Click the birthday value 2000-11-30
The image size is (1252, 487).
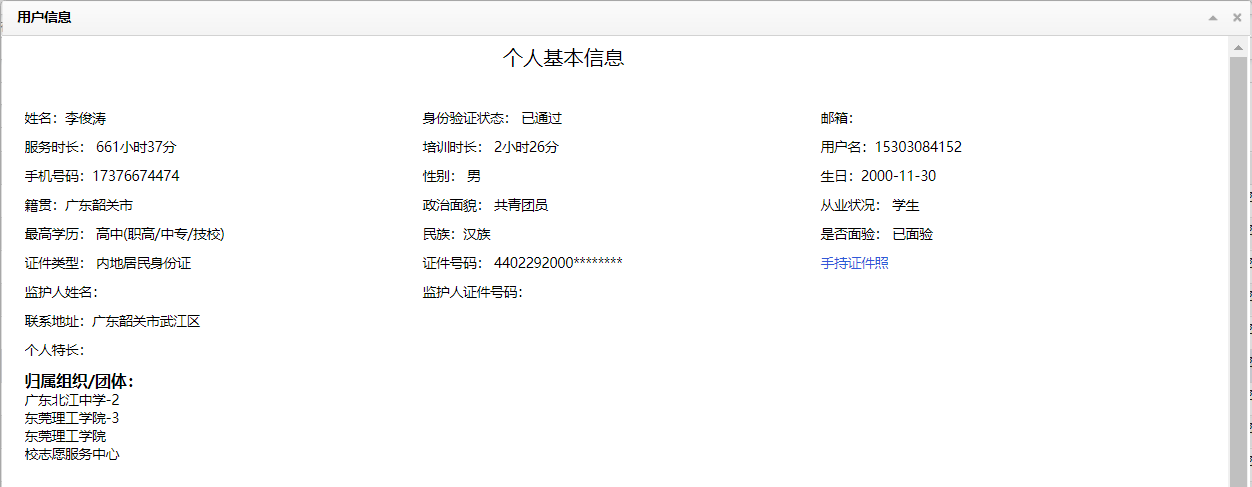(x=901, y=176)
